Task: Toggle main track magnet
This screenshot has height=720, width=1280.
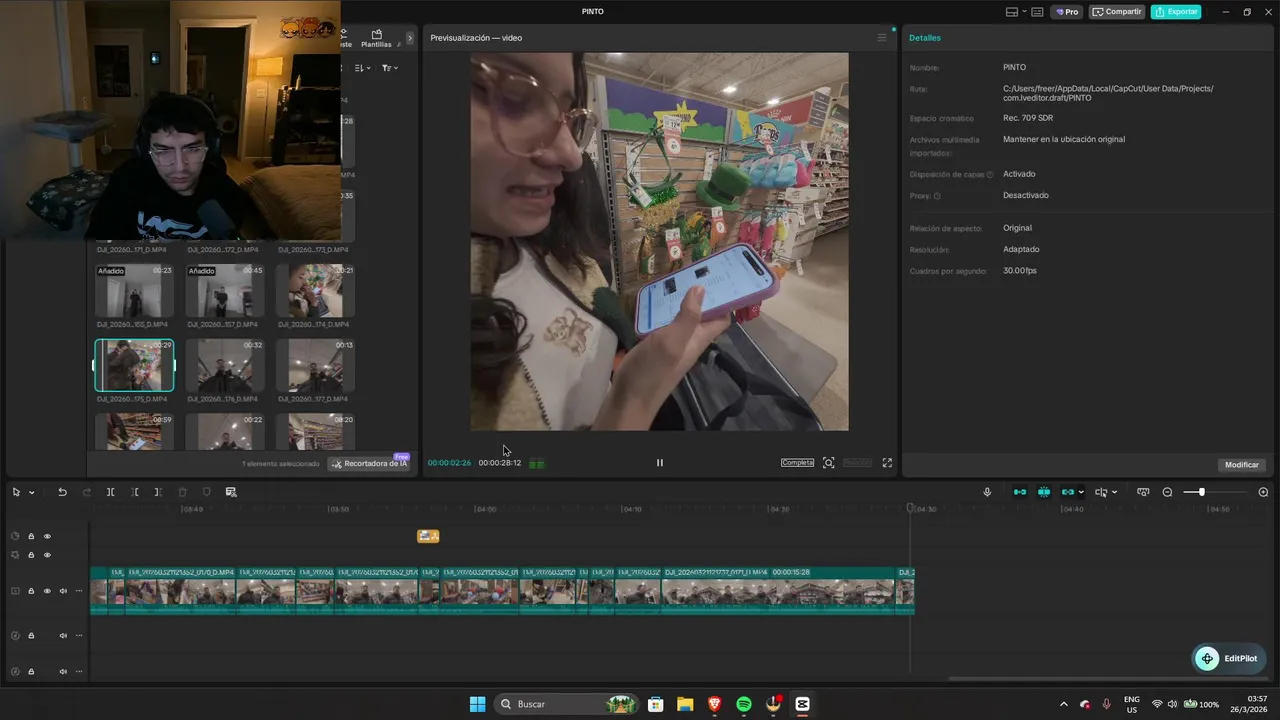Action: (x=1020, y=492)
